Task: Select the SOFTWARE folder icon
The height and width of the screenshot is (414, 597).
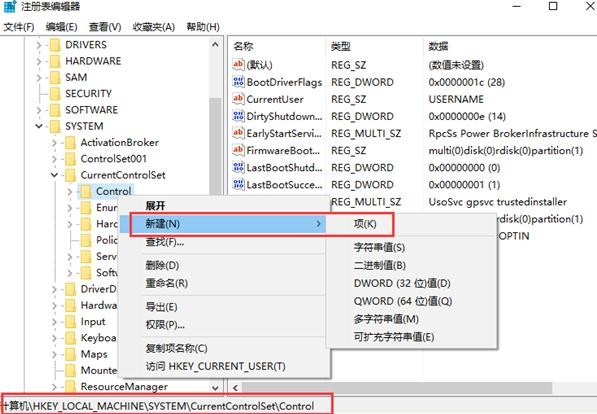Action: 55,110
